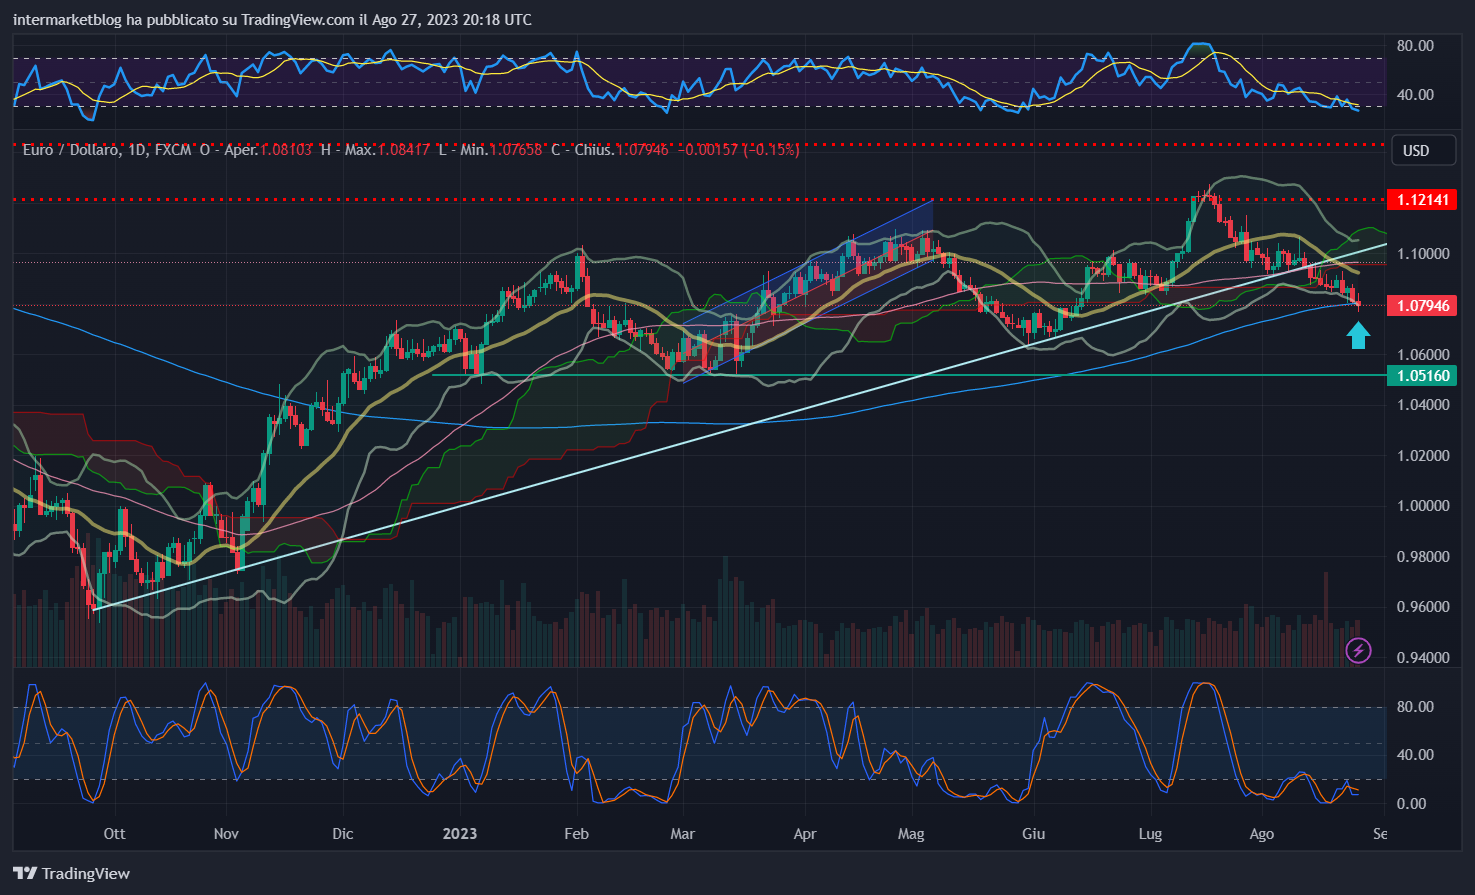Image resolution: width=1475 pixels, height=895 pixels.
Task: Click the stochastic pane 80.00 axis value
Action: coord(1415,707)
